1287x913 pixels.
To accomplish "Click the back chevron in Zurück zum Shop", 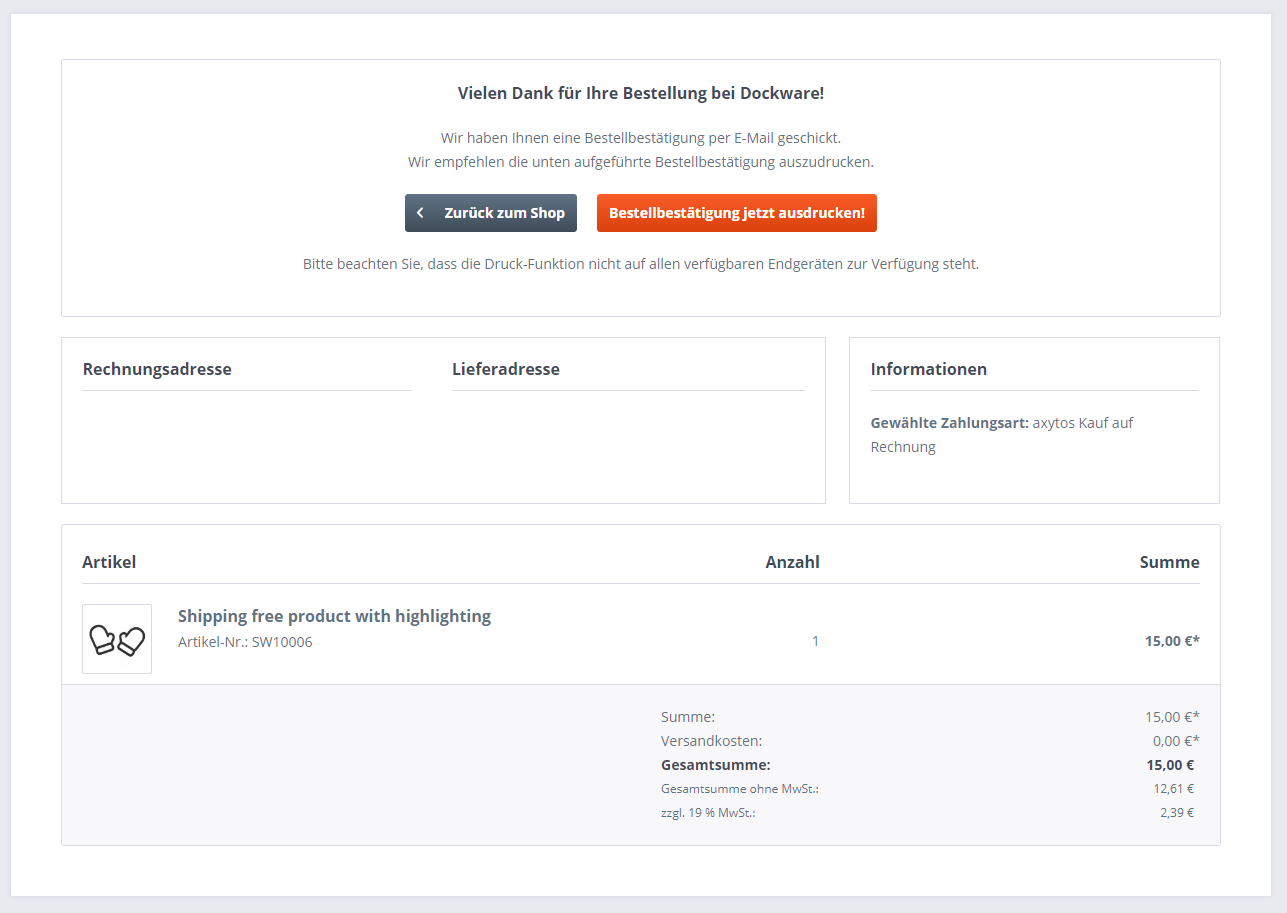I will (420, 213).
